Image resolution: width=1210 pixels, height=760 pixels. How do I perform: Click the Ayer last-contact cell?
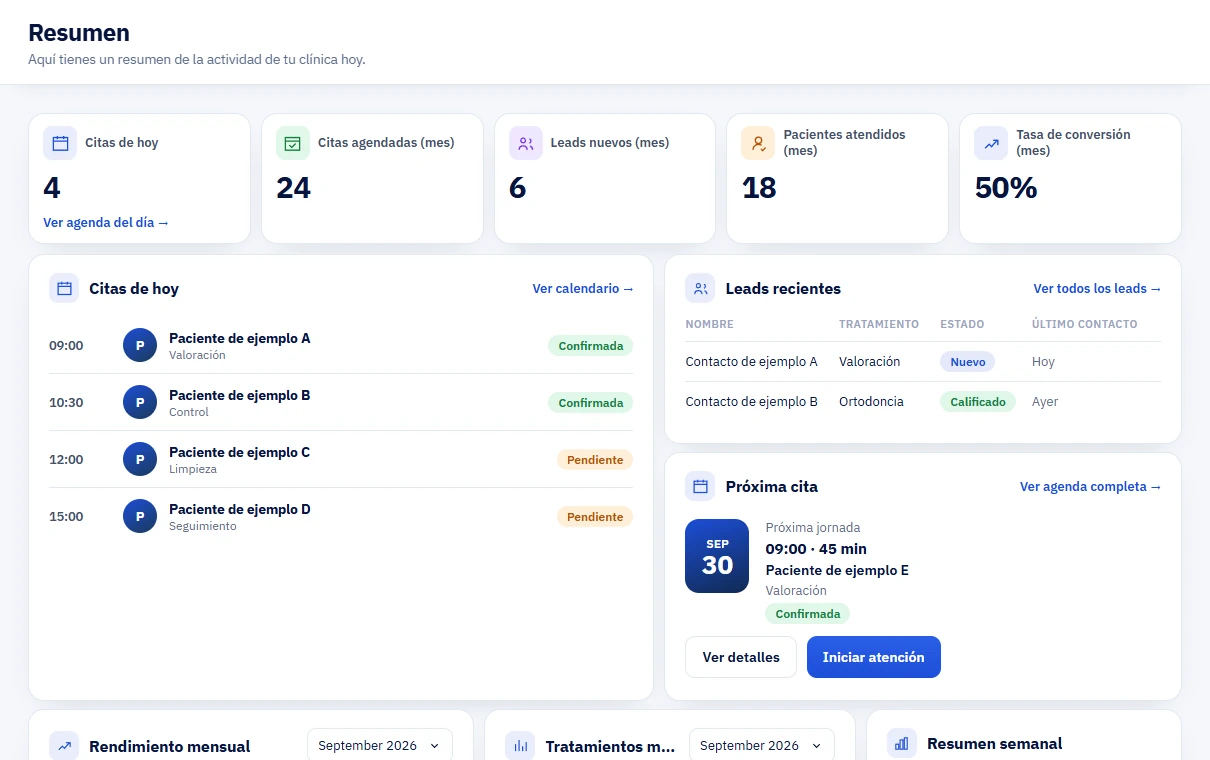(1045, 402)
